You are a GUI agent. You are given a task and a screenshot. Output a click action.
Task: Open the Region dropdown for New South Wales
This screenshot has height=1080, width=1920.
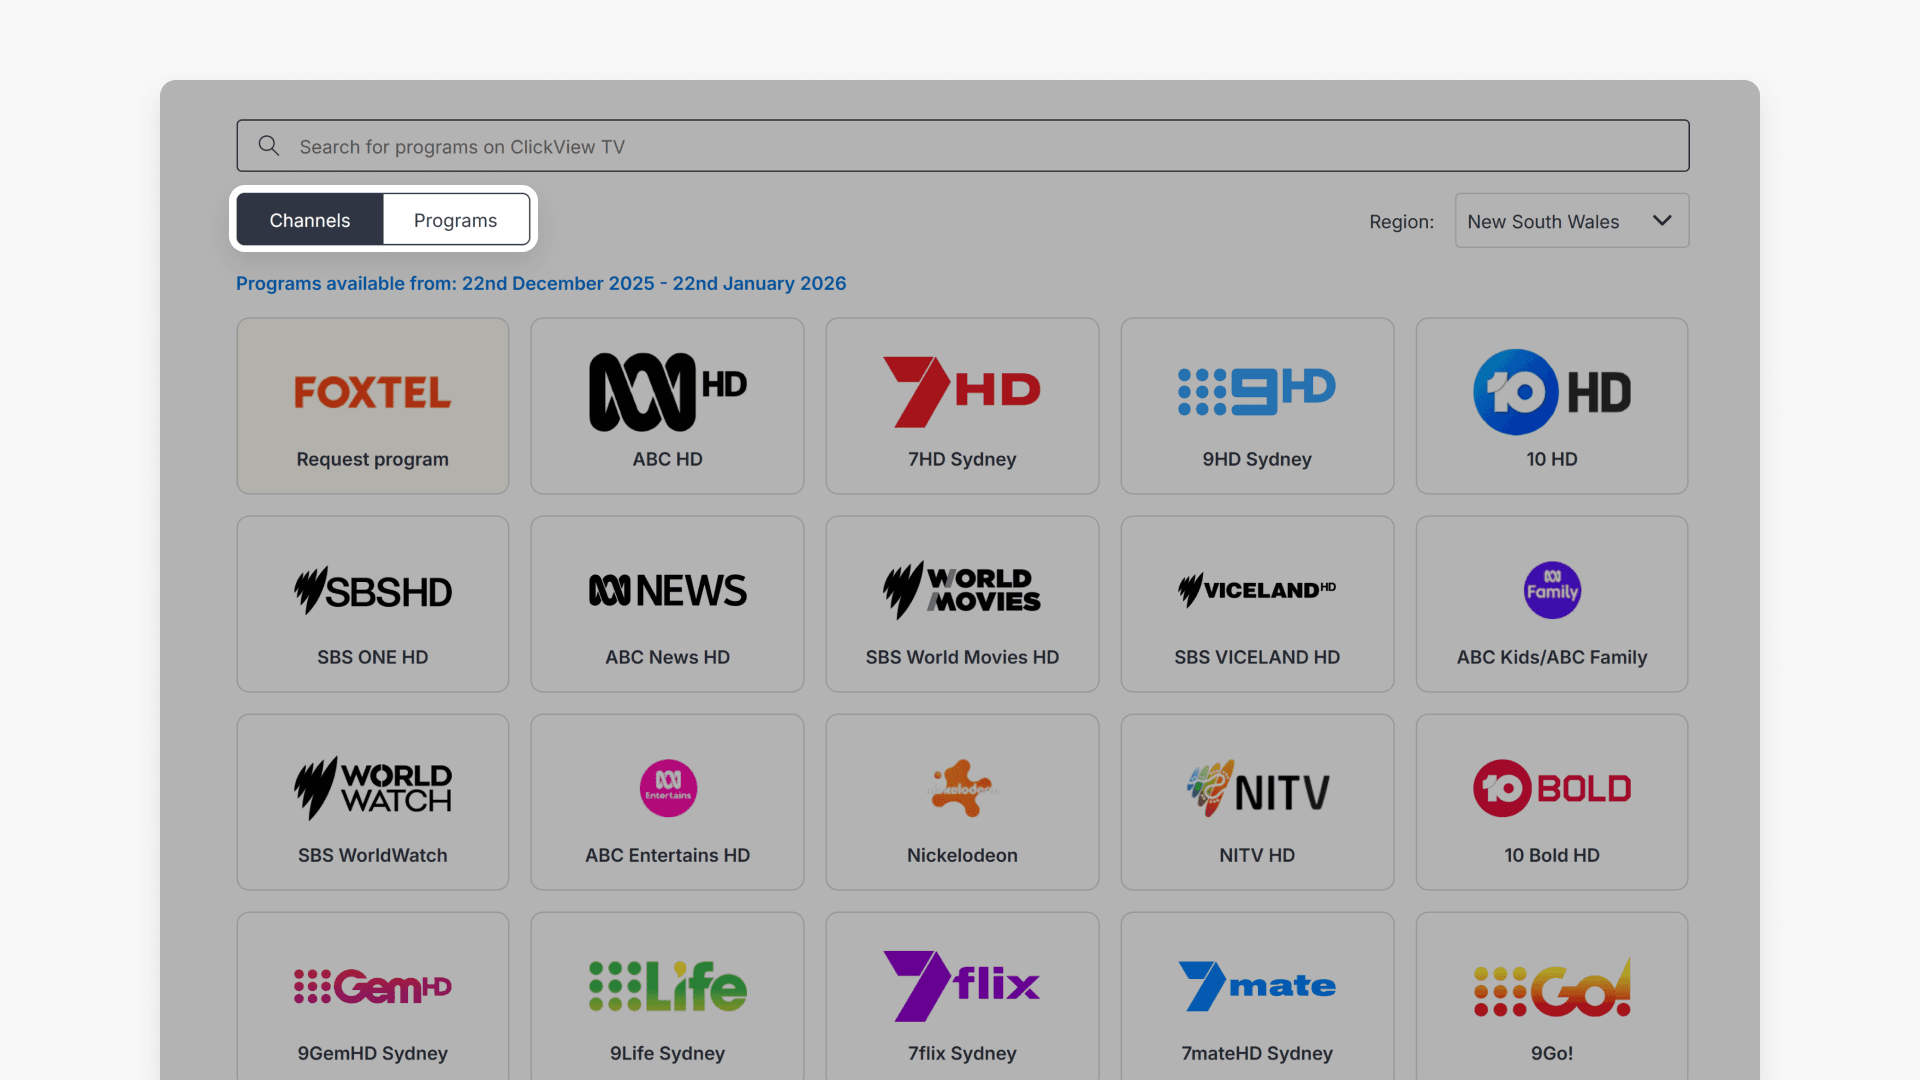pyautogui.click(x=1571, y=220)
